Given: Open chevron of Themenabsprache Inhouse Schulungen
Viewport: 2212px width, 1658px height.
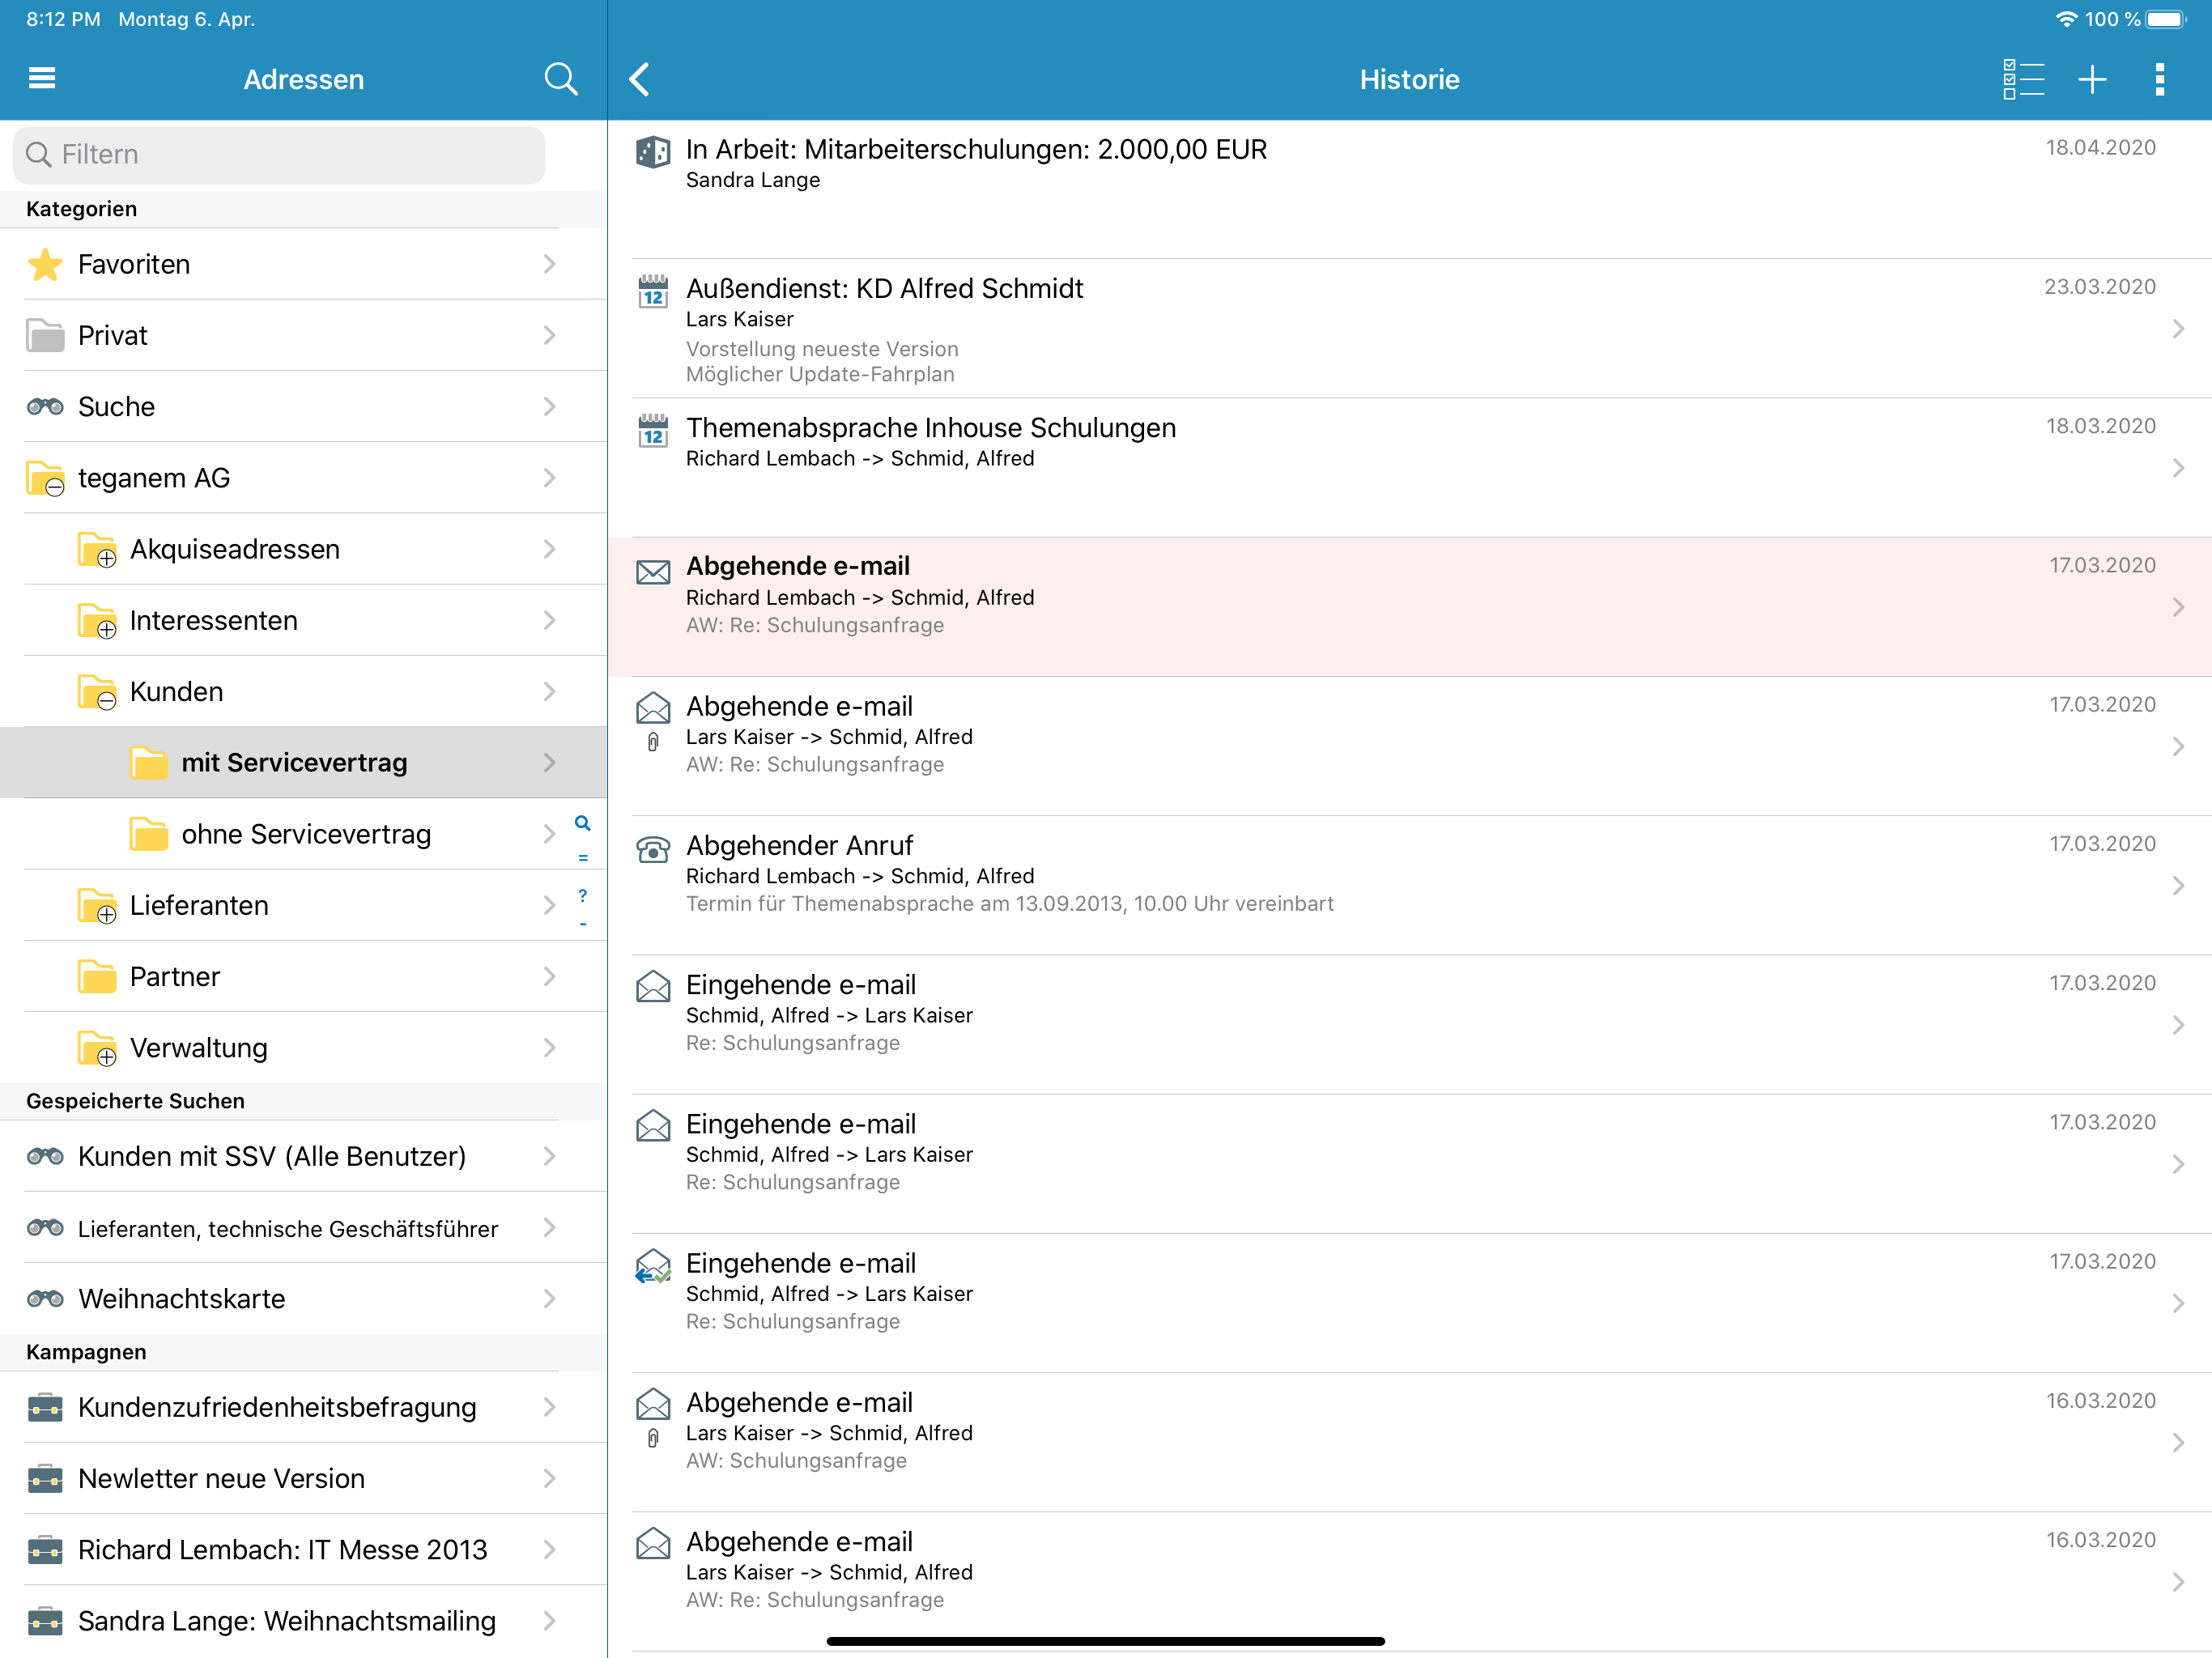Looking at the screenshot, I should (2178, 468).
